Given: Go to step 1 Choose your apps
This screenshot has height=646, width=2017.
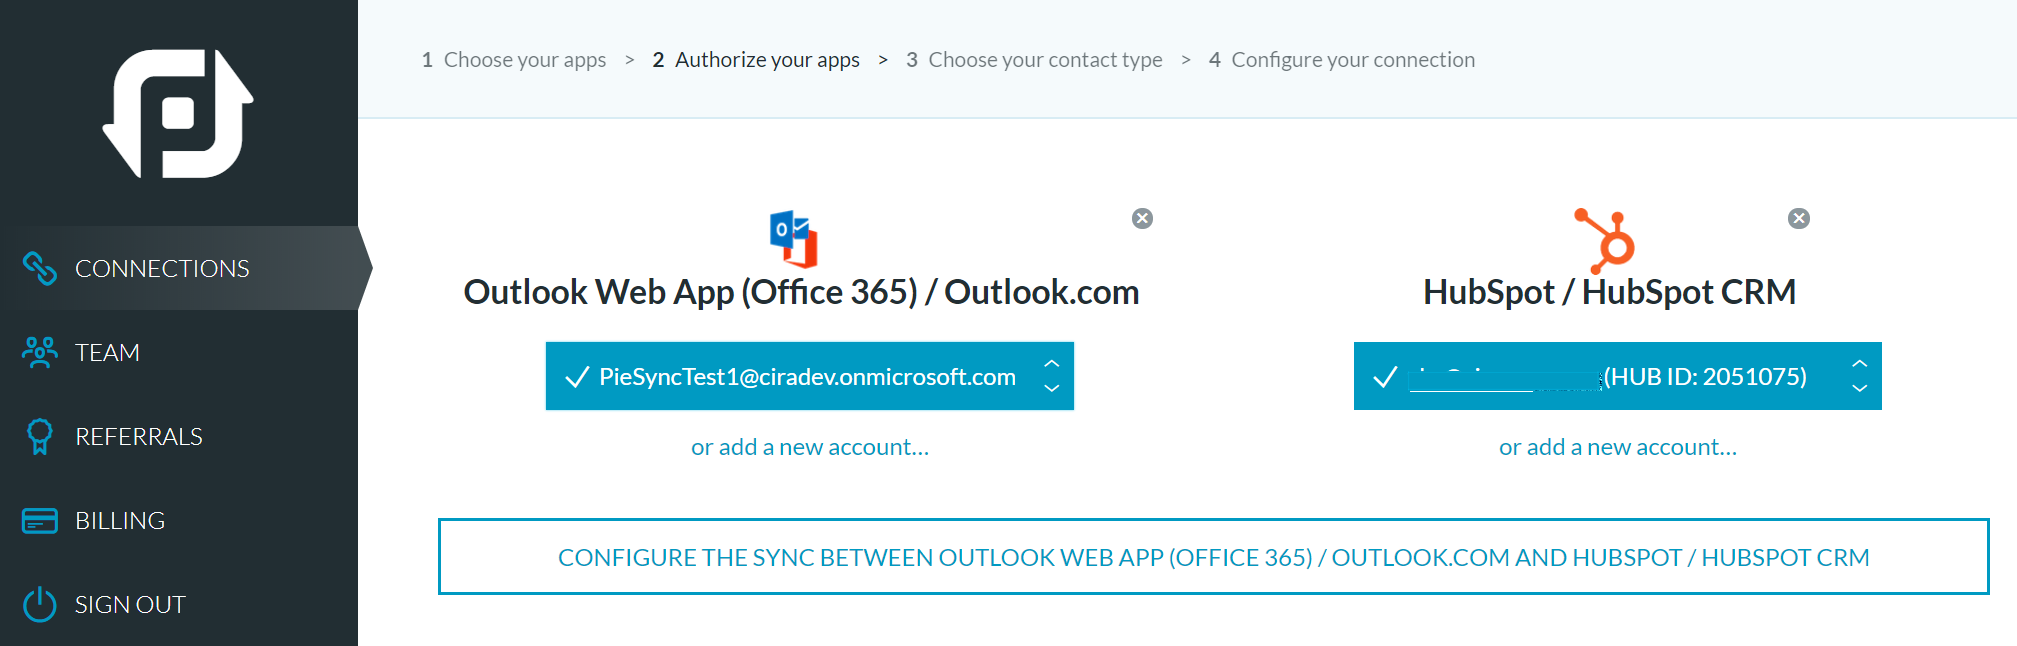Looking at the screenshot, I should [x=514, y=60].
